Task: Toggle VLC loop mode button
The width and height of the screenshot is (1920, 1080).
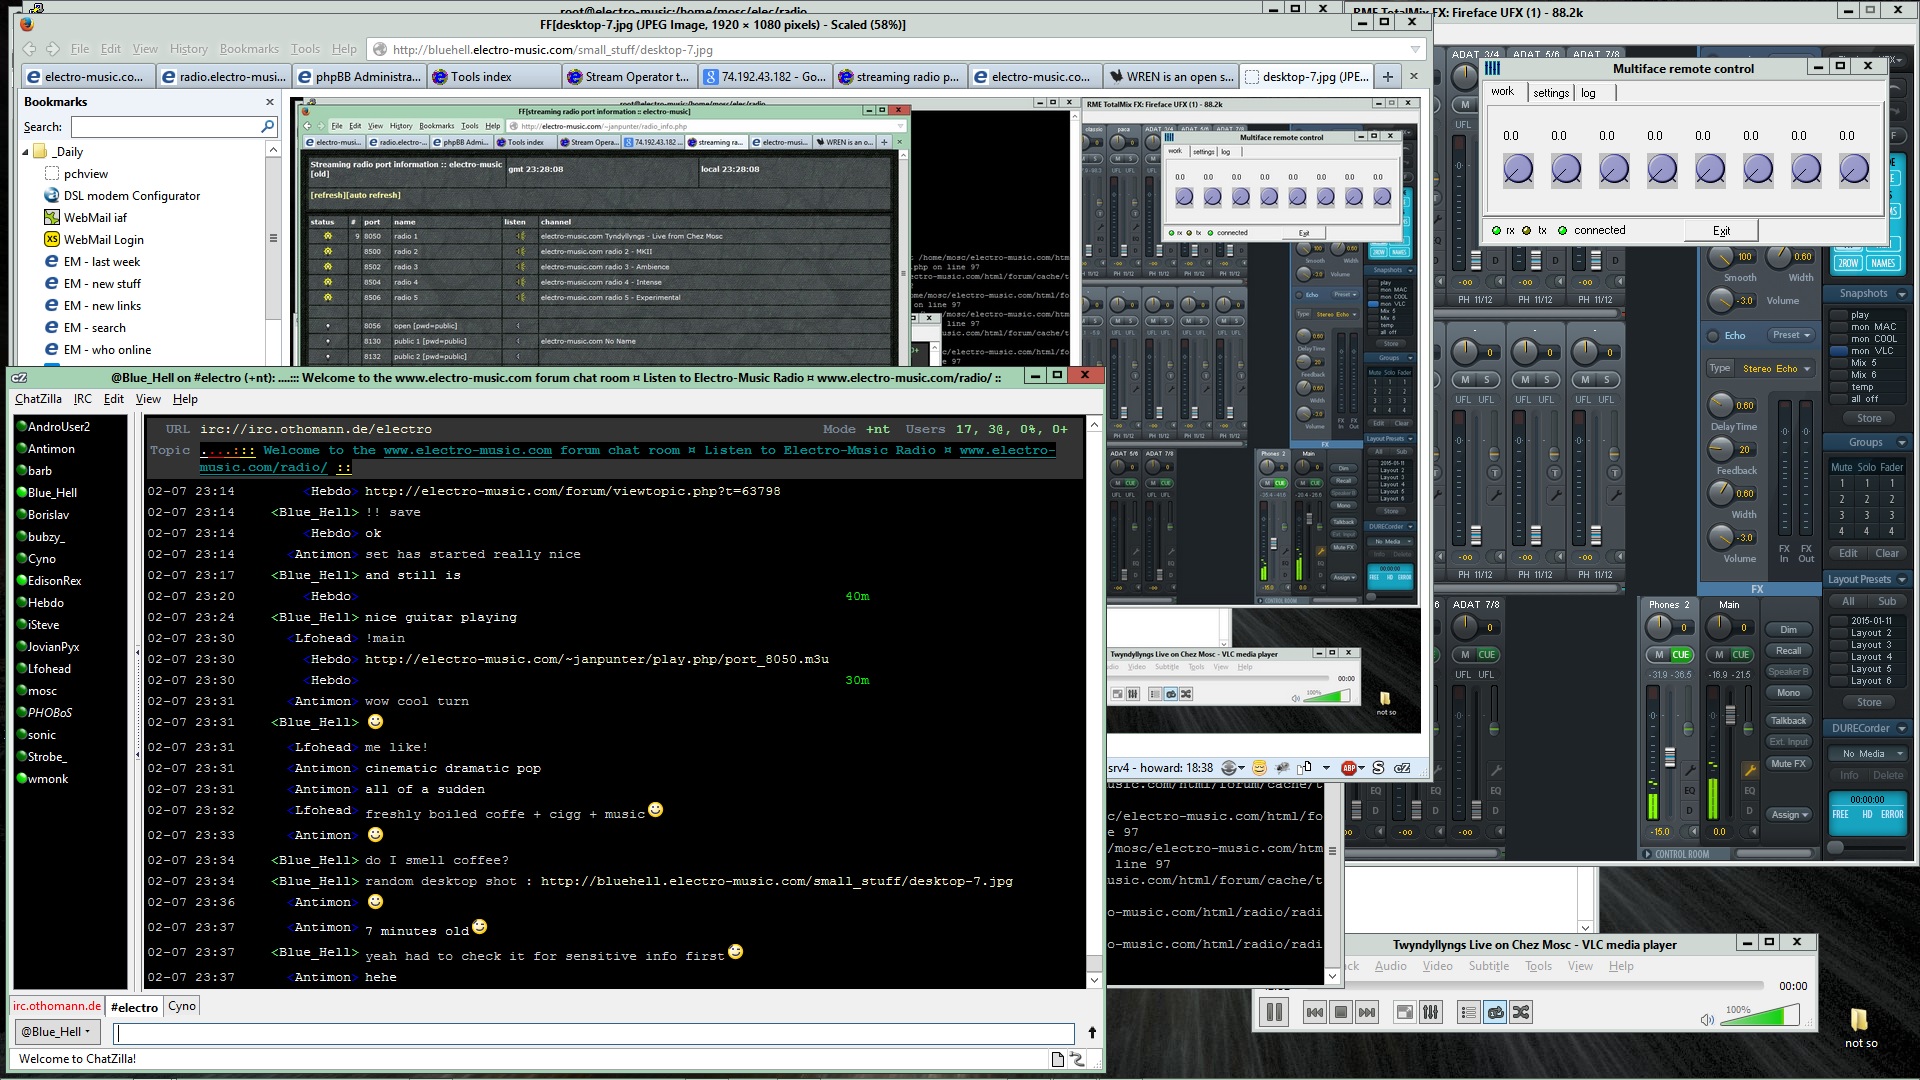Action: click(x=1495, y=1012)
